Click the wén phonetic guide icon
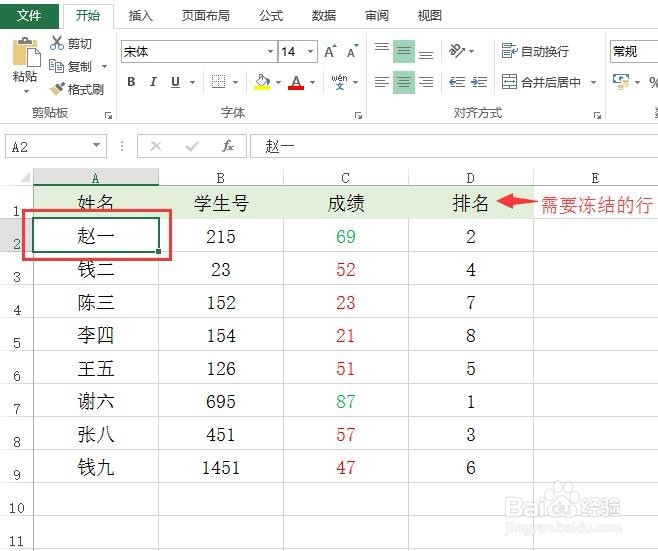The image size is (658, 551). click(x=339, y=82)
